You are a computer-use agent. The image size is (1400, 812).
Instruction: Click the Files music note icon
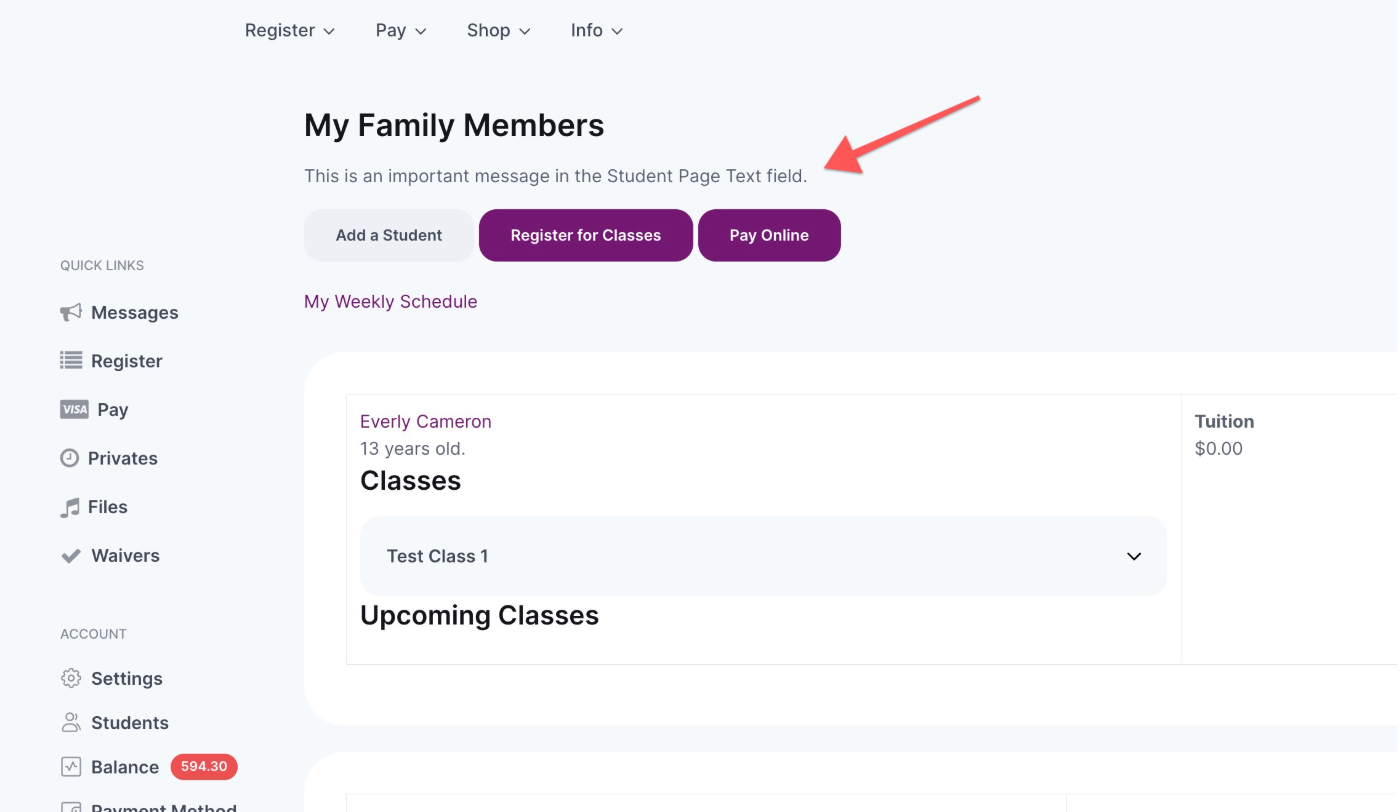[x=69, y=507]
